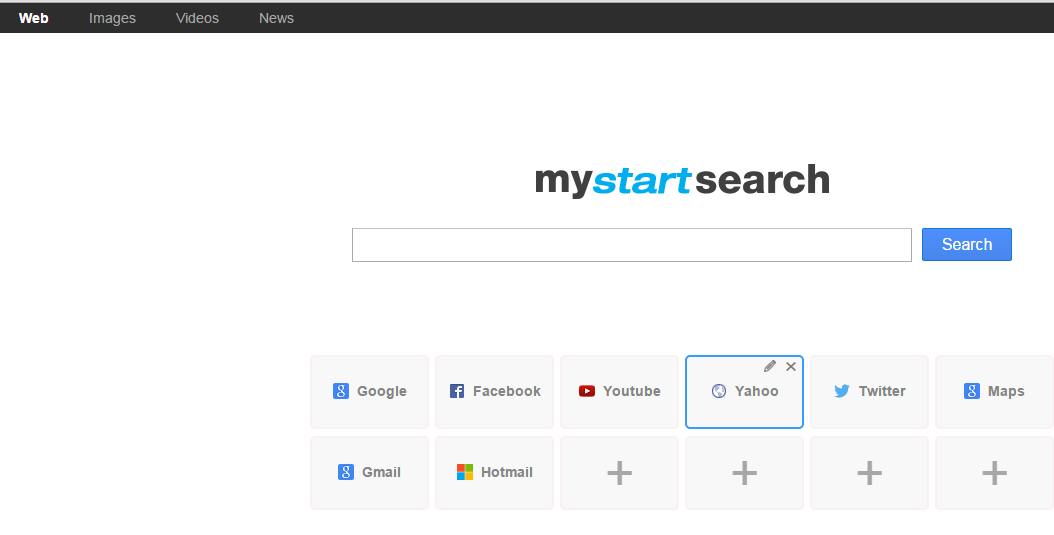Viewport: 1054px width, 535px height.
Task: Open the Gmail shortcut tile
Action: [x=370, y=472]
